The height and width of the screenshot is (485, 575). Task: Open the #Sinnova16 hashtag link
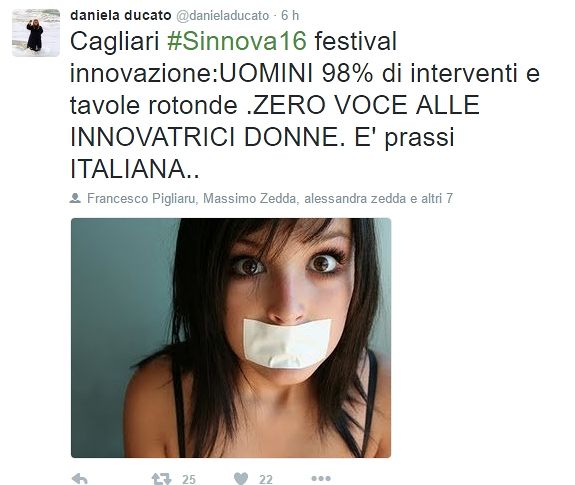pyautogui.click(x=237, y=41)
